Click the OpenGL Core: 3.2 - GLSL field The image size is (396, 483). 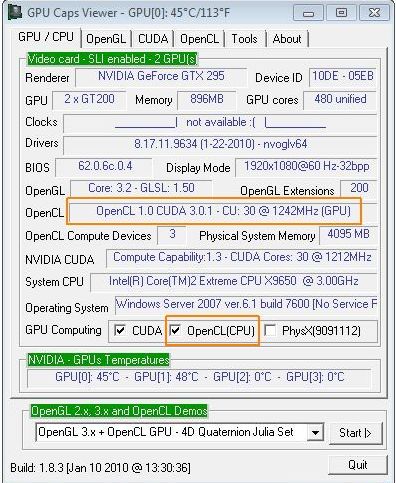141,189
